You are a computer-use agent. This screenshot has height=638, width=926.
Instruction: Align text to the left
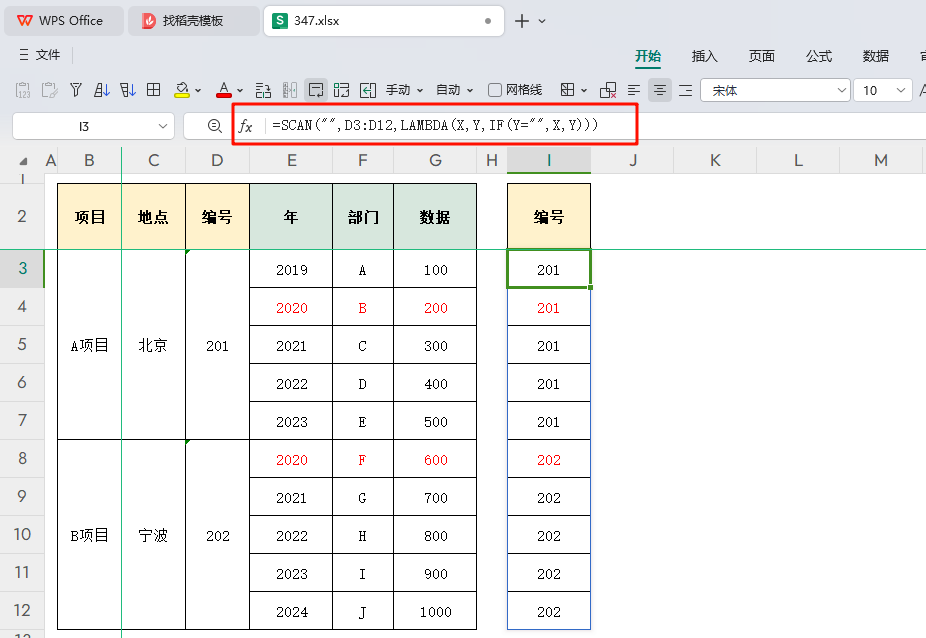[634, 90]
